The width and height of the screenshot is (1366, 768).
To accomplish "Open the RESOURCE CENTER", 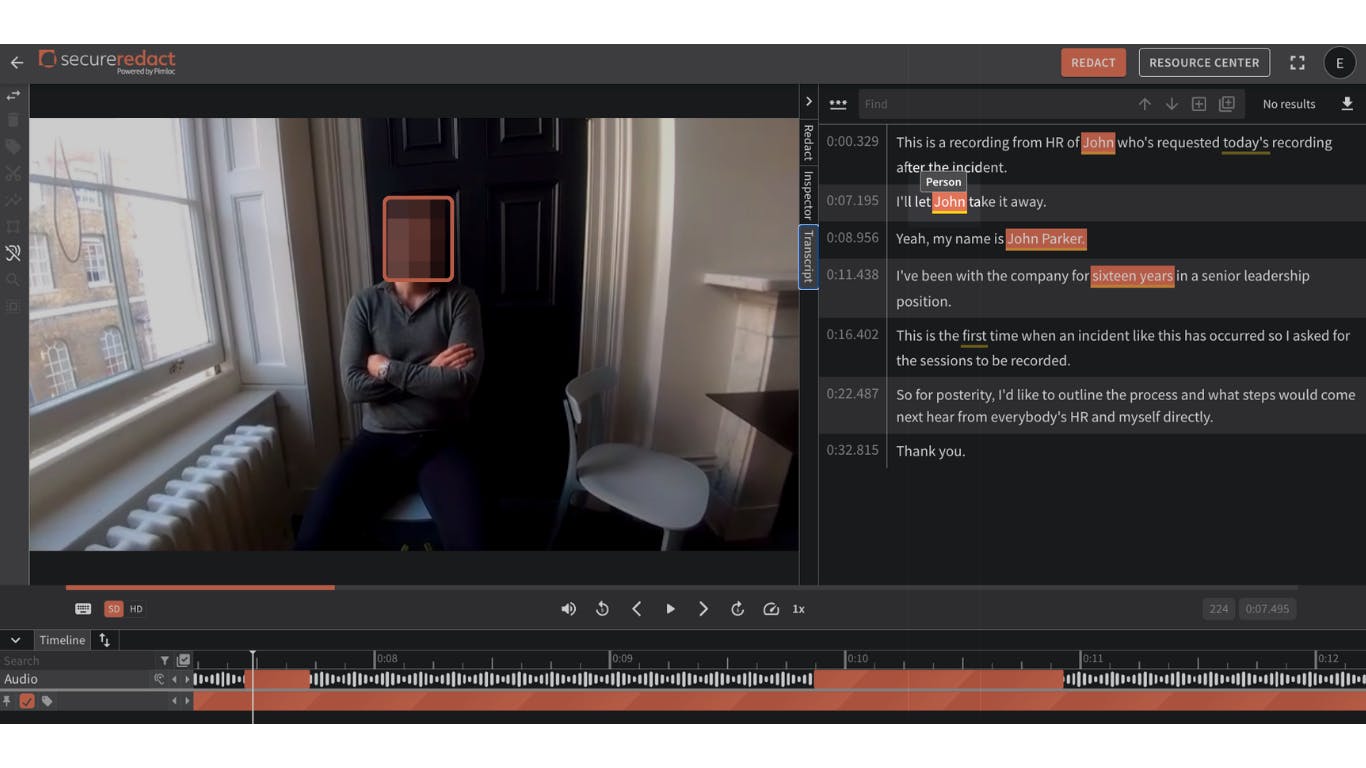I will (x=1204, y=63).
